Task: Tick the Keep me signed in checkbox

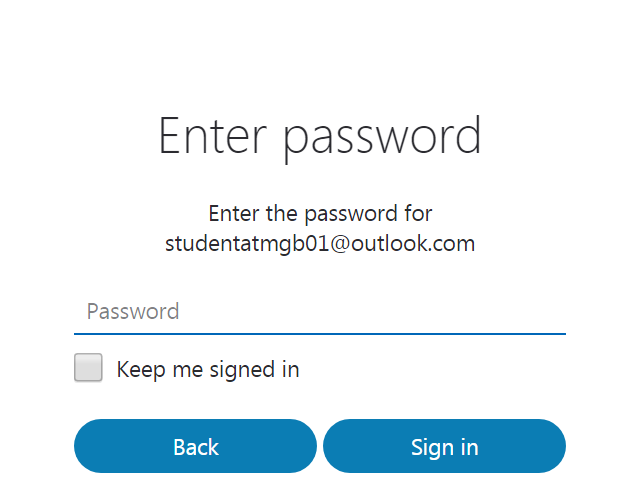Action: coord(88,367)
